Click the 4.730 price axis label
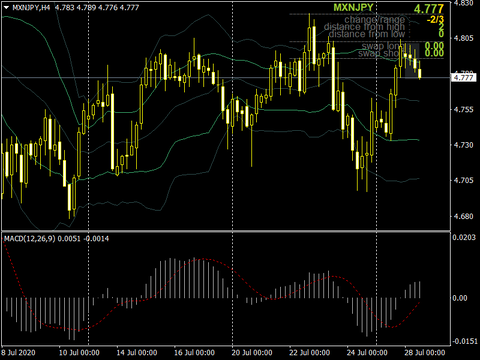This screenshot has width=480, height=360. (463, 145)
